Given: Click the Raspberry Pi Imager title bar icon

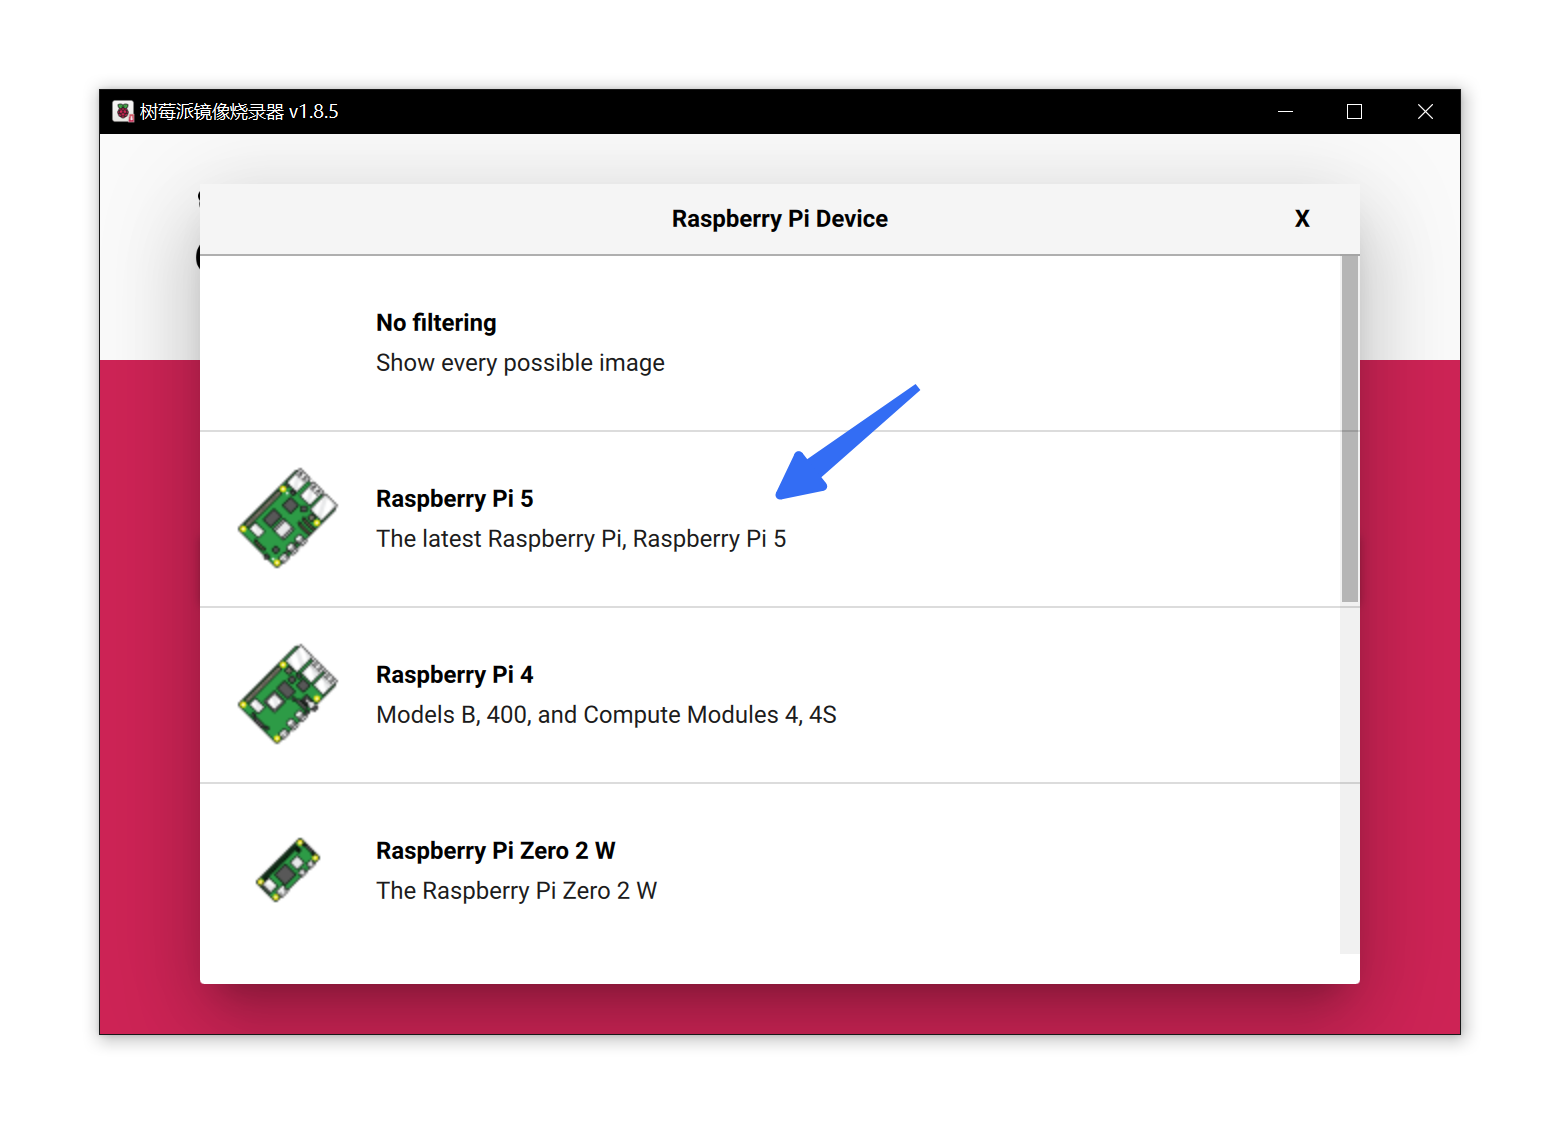Looking at the screenshot, I should tap(123, 111).
